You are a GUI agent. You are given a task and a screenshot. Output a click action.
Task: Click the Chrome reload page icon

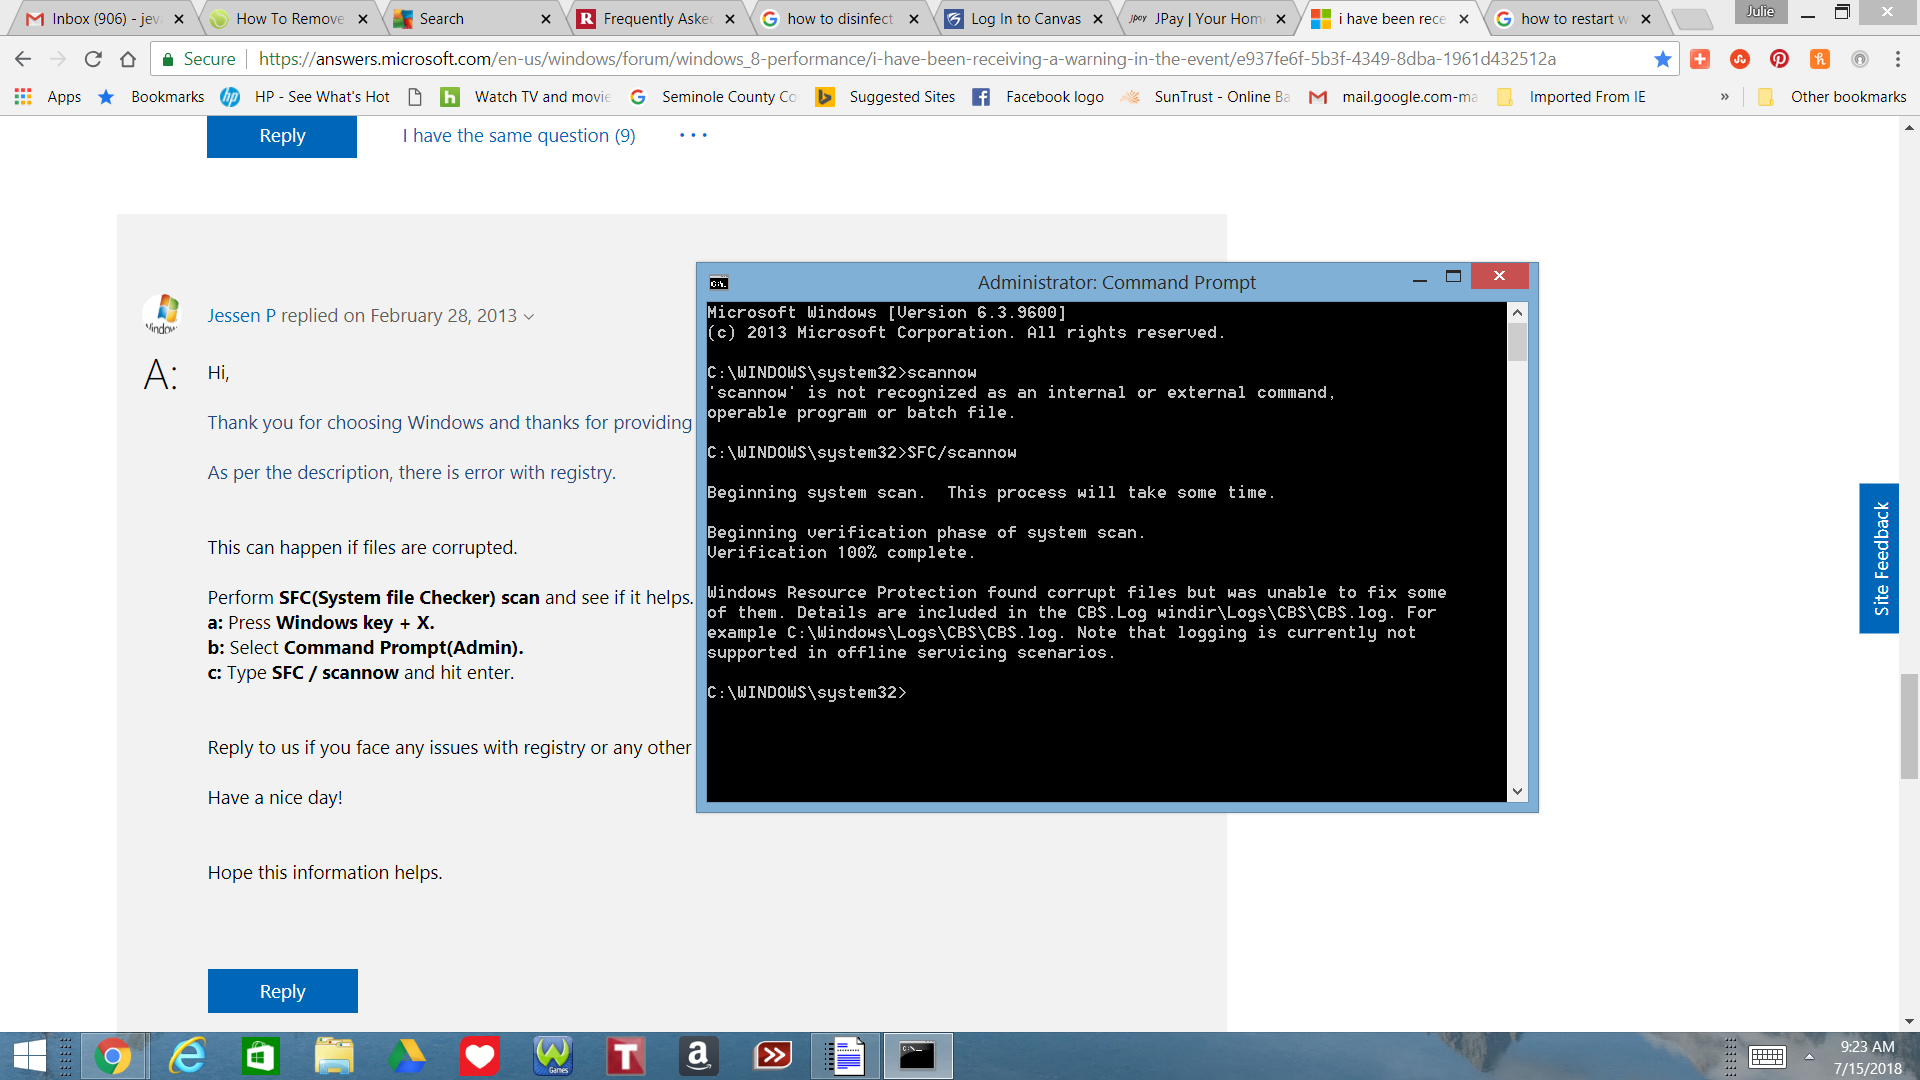tap(93, 59)
